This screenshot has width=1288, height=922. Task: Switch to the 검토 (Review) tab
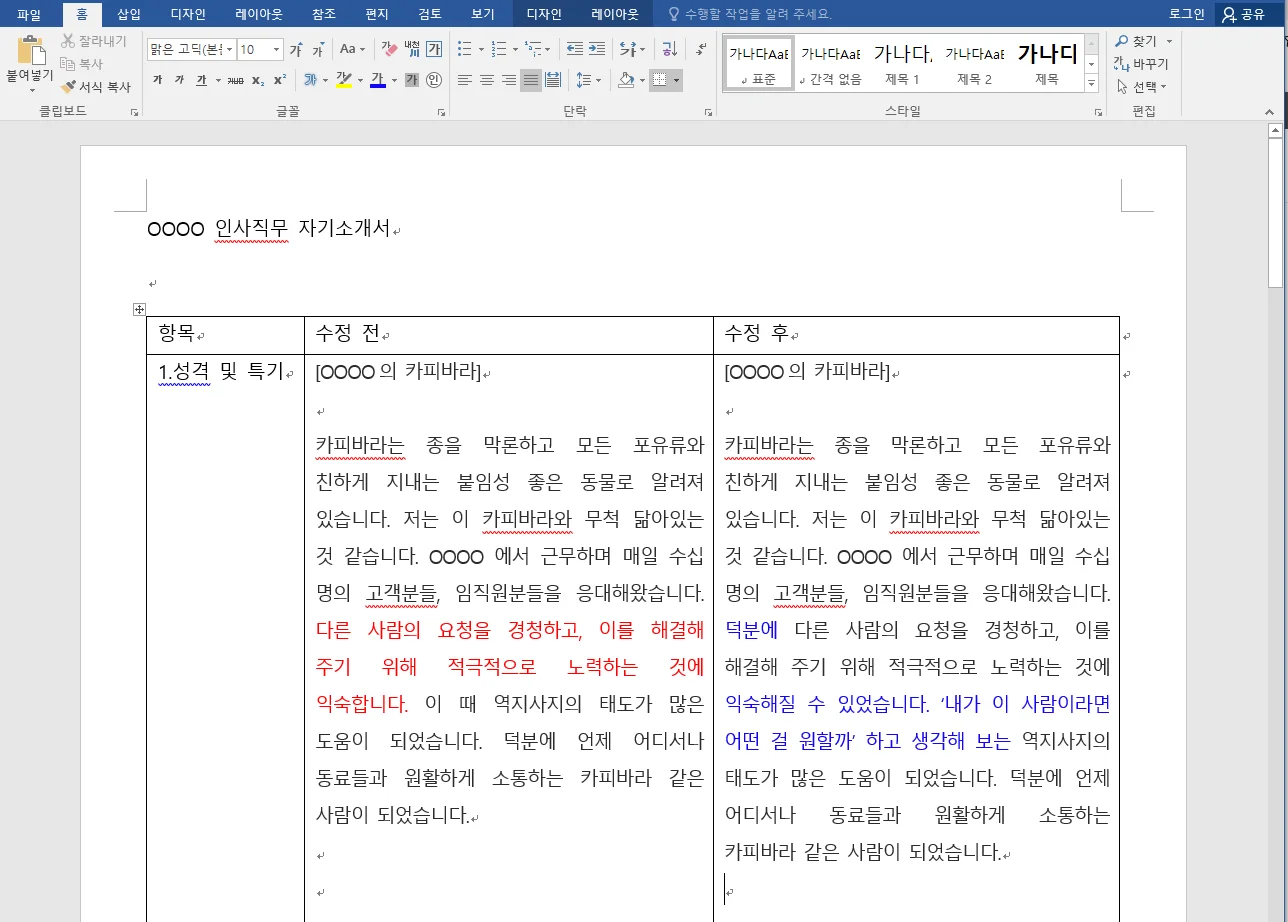pos(430,14)
